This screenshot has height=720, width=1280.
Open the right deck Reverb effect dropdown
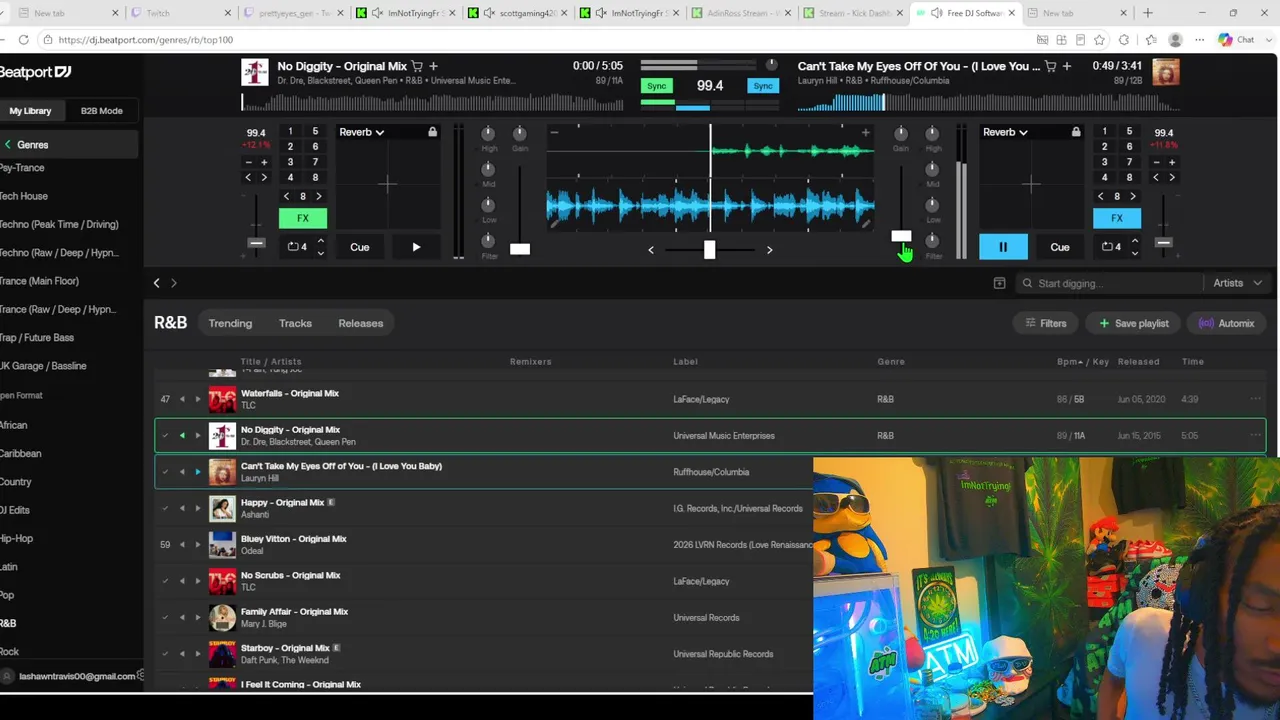coord(1005,132)
